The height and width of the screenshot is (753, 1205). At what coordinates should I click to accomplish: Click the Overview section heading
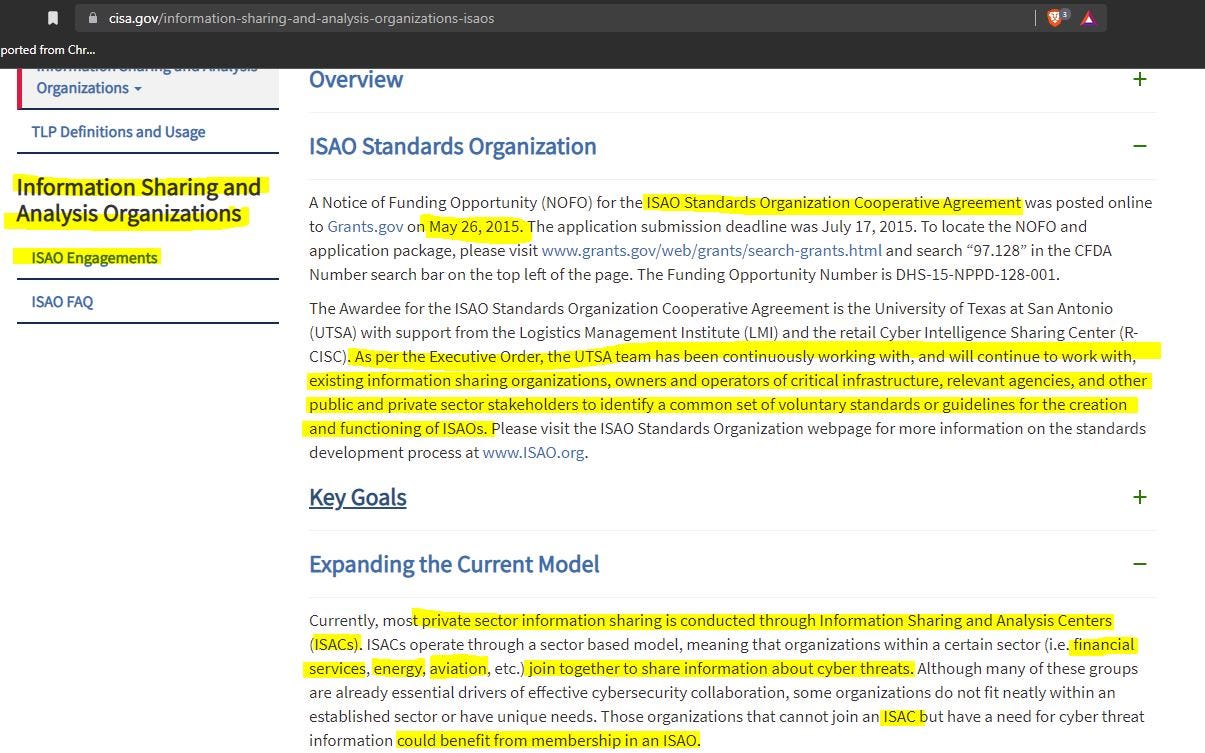356,79
